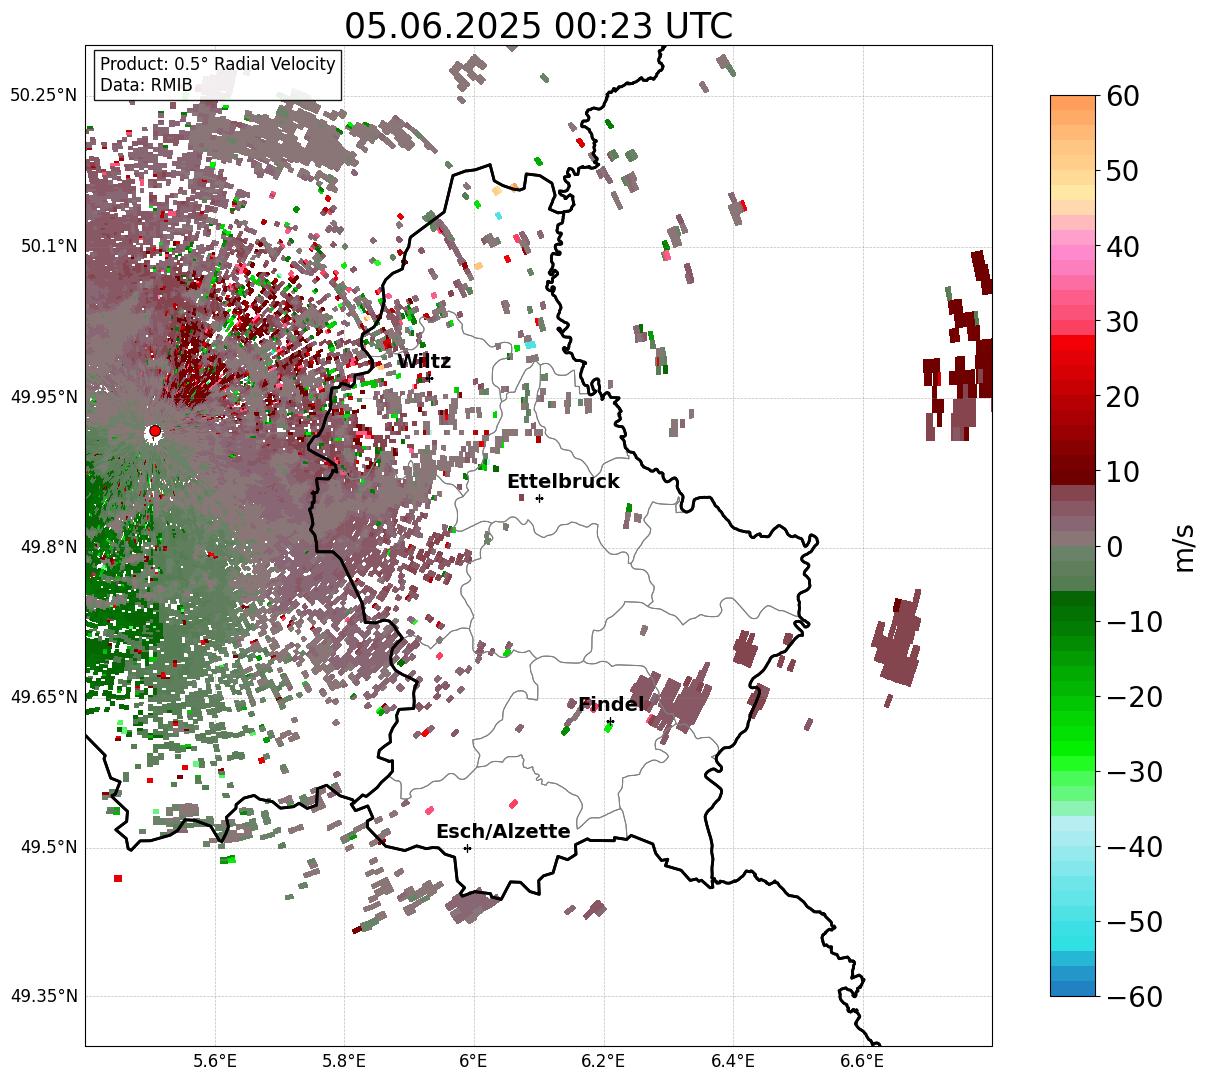
Task: Click the colorbar tick label 10
Action: click(x=1125, y=472)
